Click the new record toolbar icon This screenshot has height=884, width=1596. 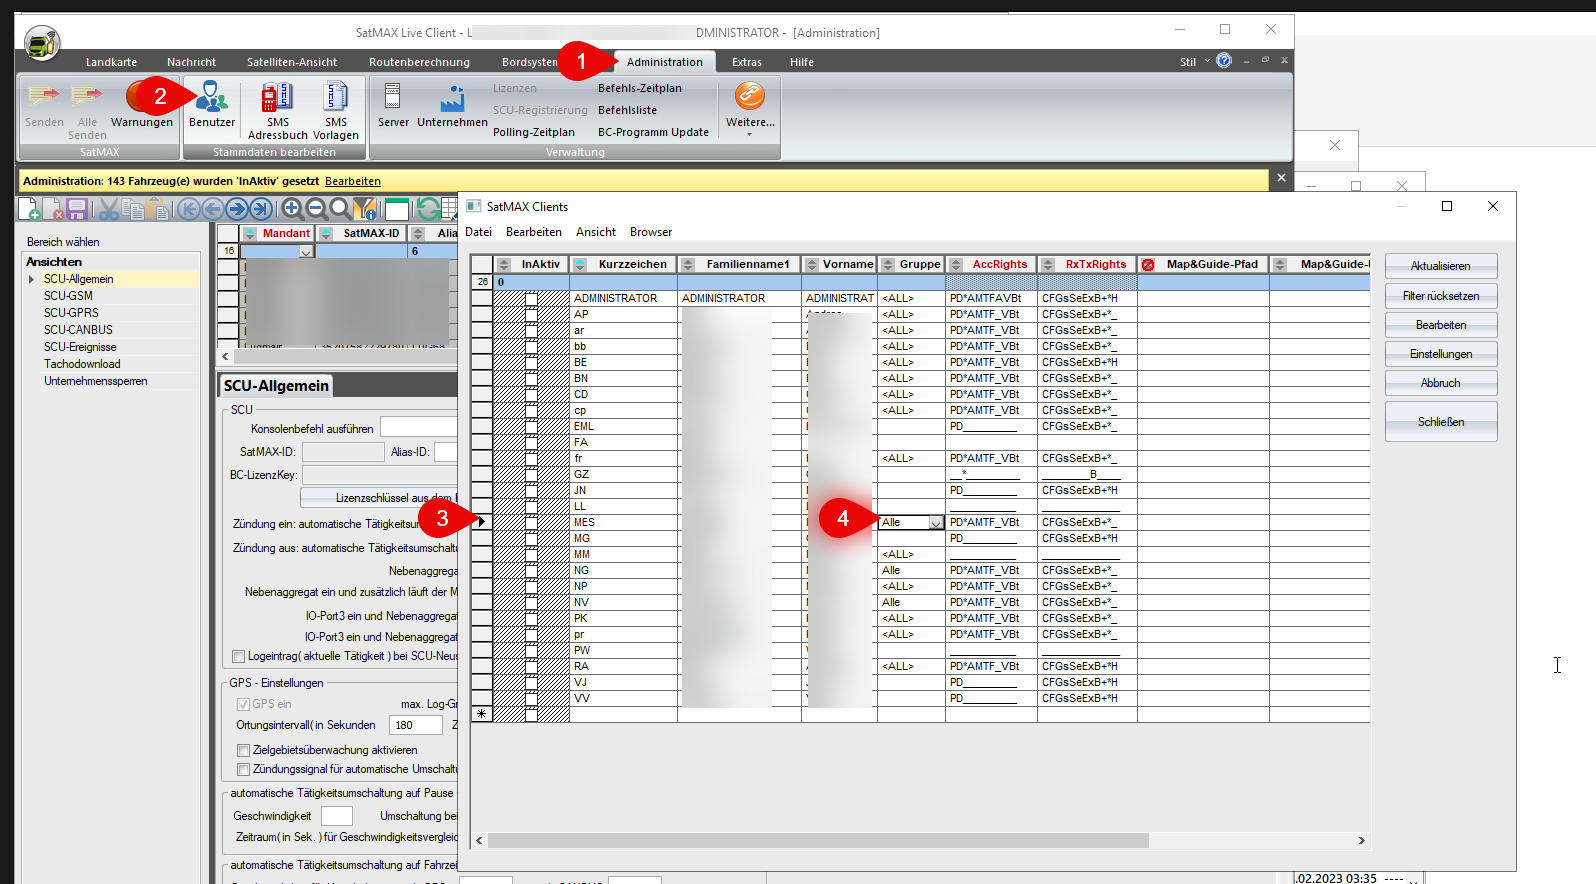tap(29, 209)
